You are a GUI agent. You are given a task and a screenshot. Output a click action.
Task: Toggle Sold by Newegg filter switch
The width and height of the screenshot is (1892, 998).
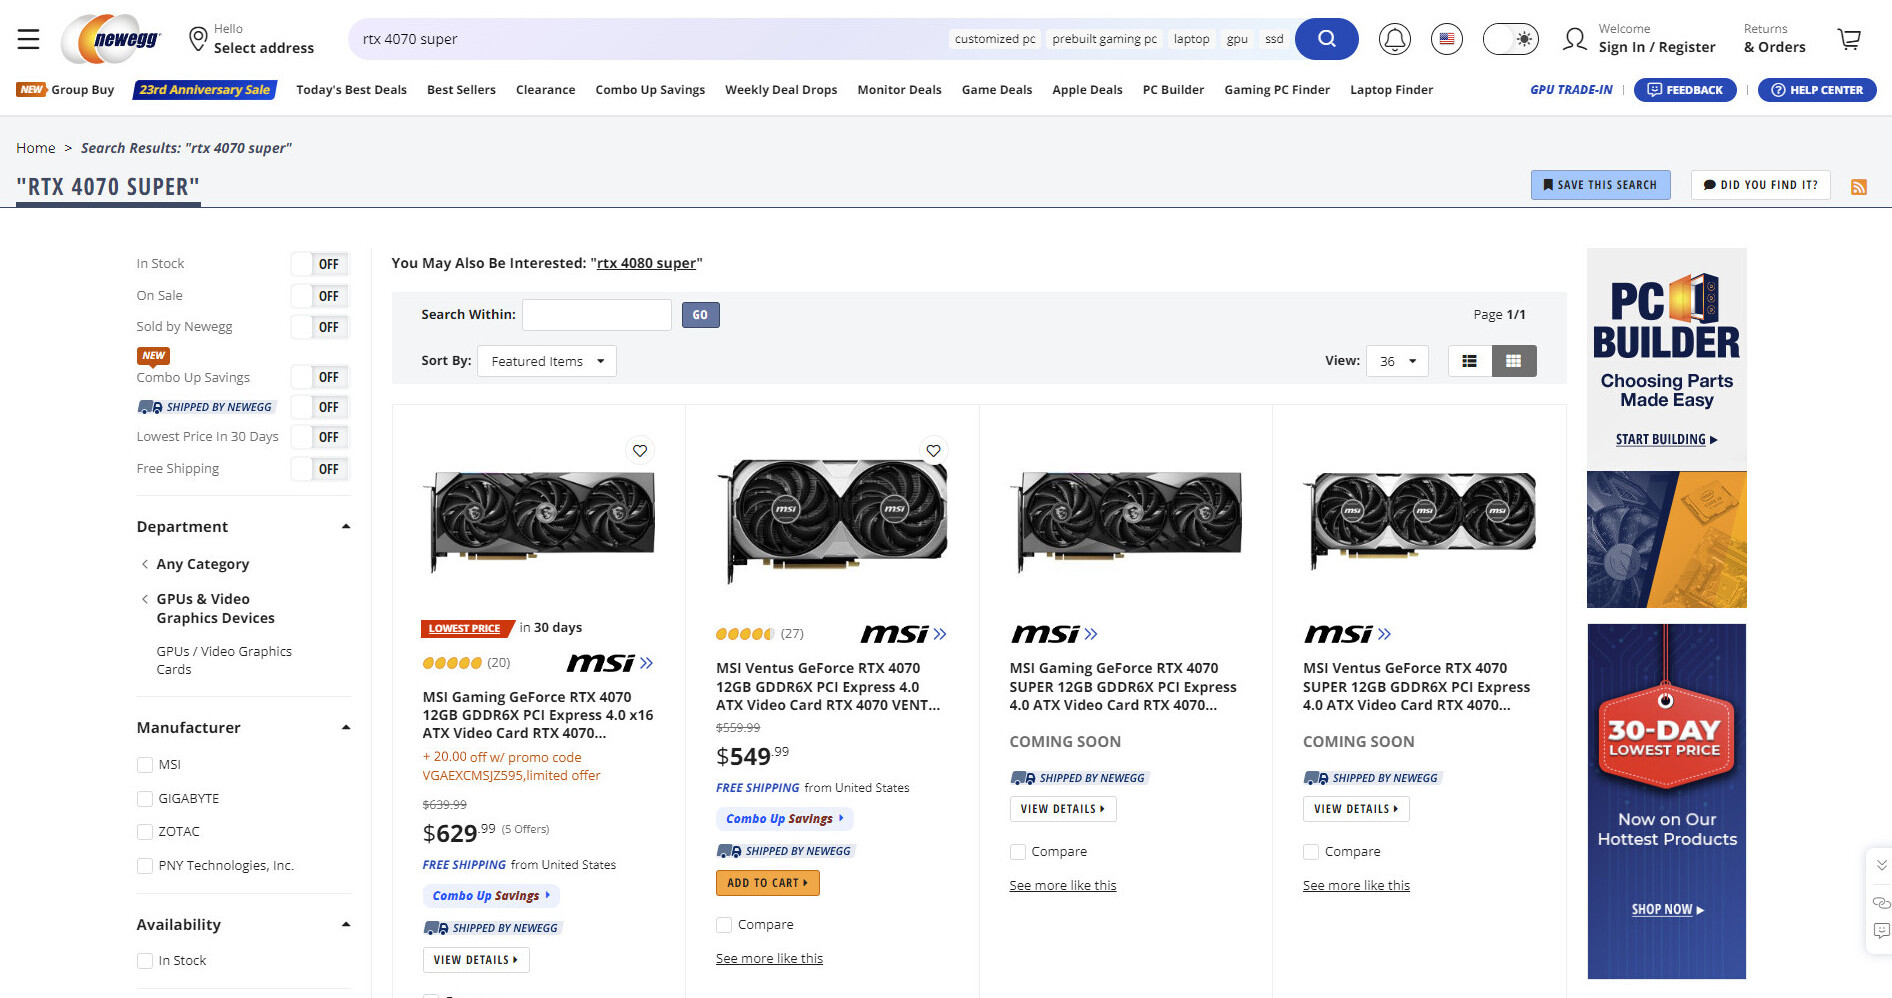320,327
